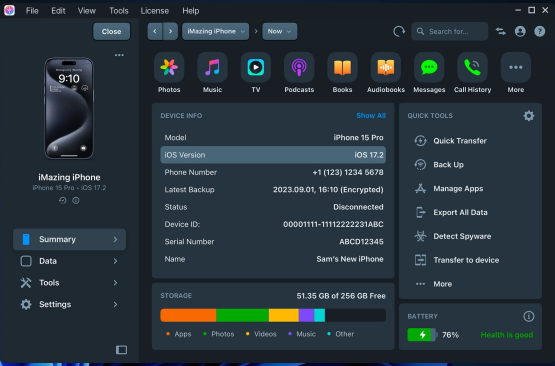Open the Podcasts app icon
The width and height of the screenshot is (555, 366).
click(299, 67)
